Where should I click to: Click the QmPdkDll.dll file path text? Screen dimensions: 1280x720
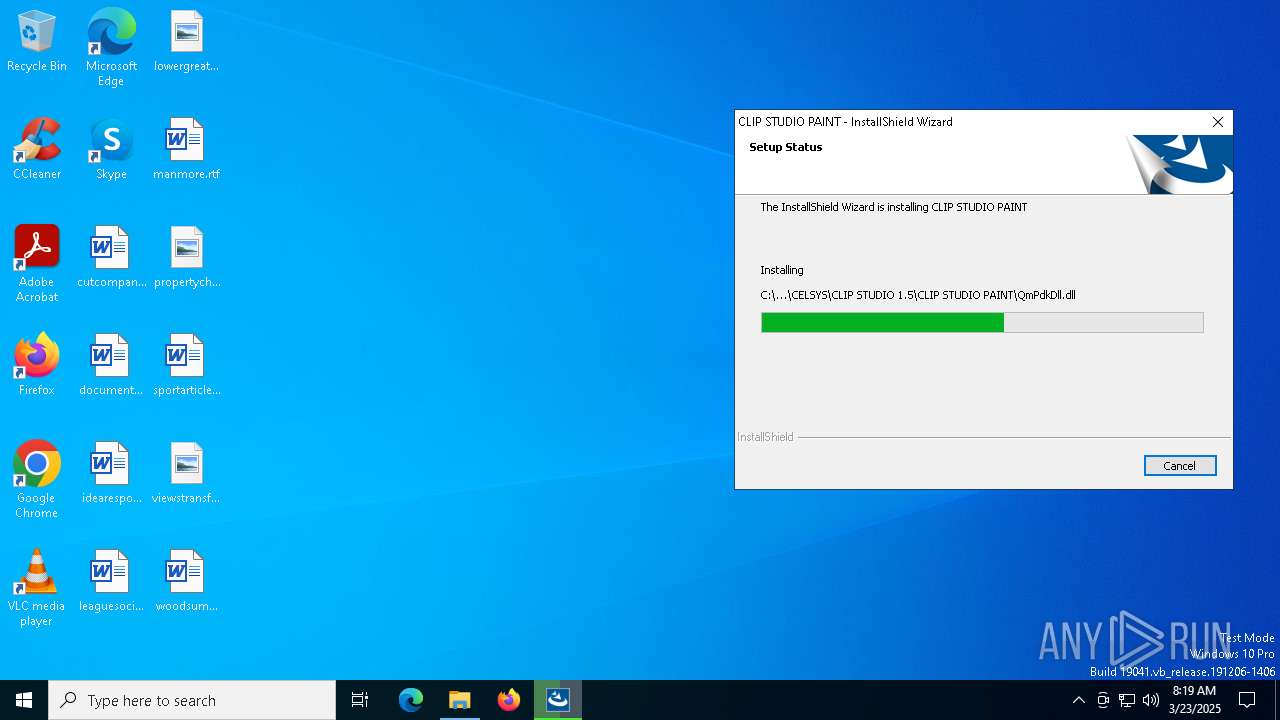coord(918,295)
